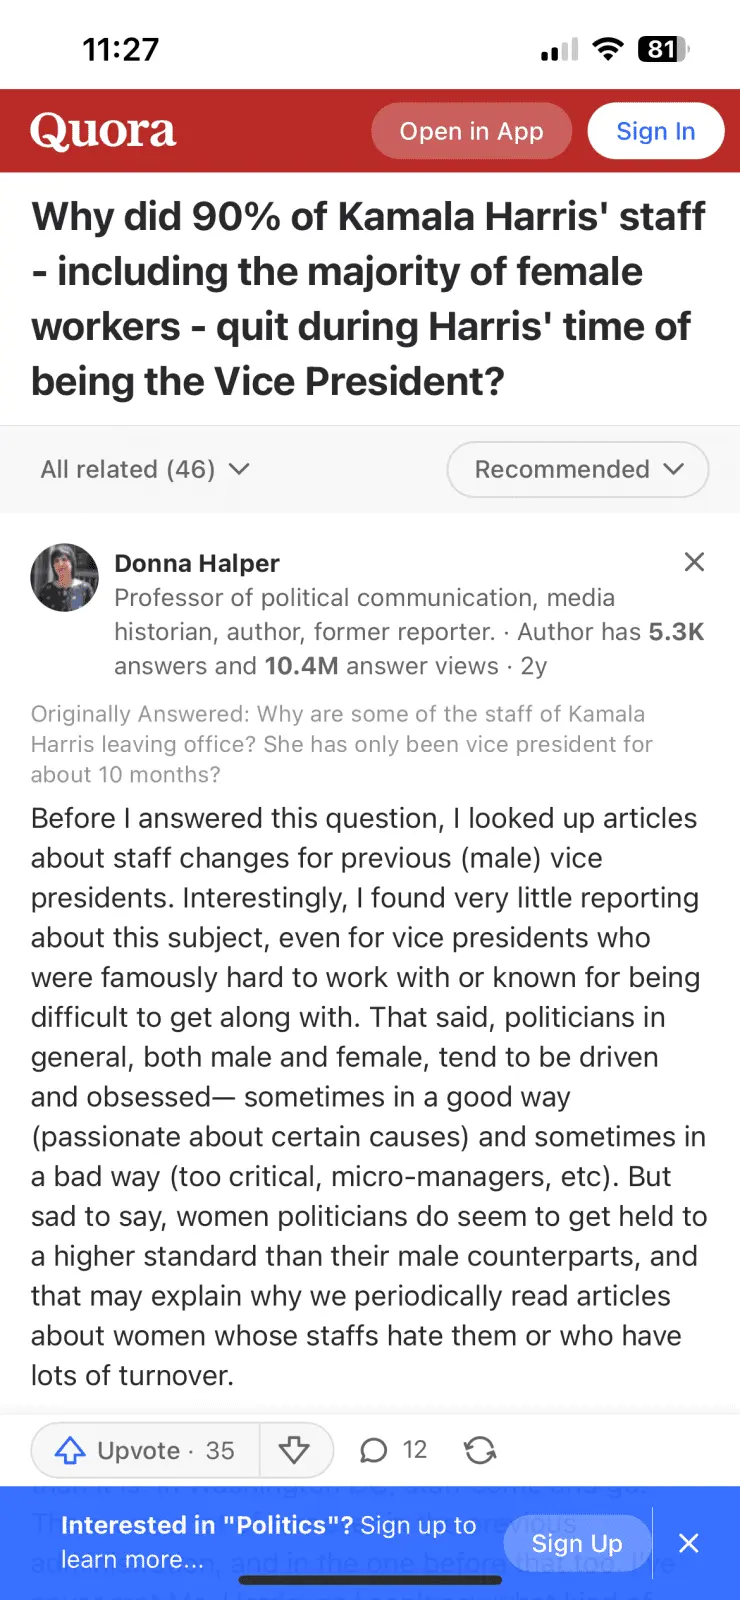Viewport: 740px width, 1600px height.
Task: Tap the Wi-Fi status icon
Action: pyautogui.click(x=608, y=49)
